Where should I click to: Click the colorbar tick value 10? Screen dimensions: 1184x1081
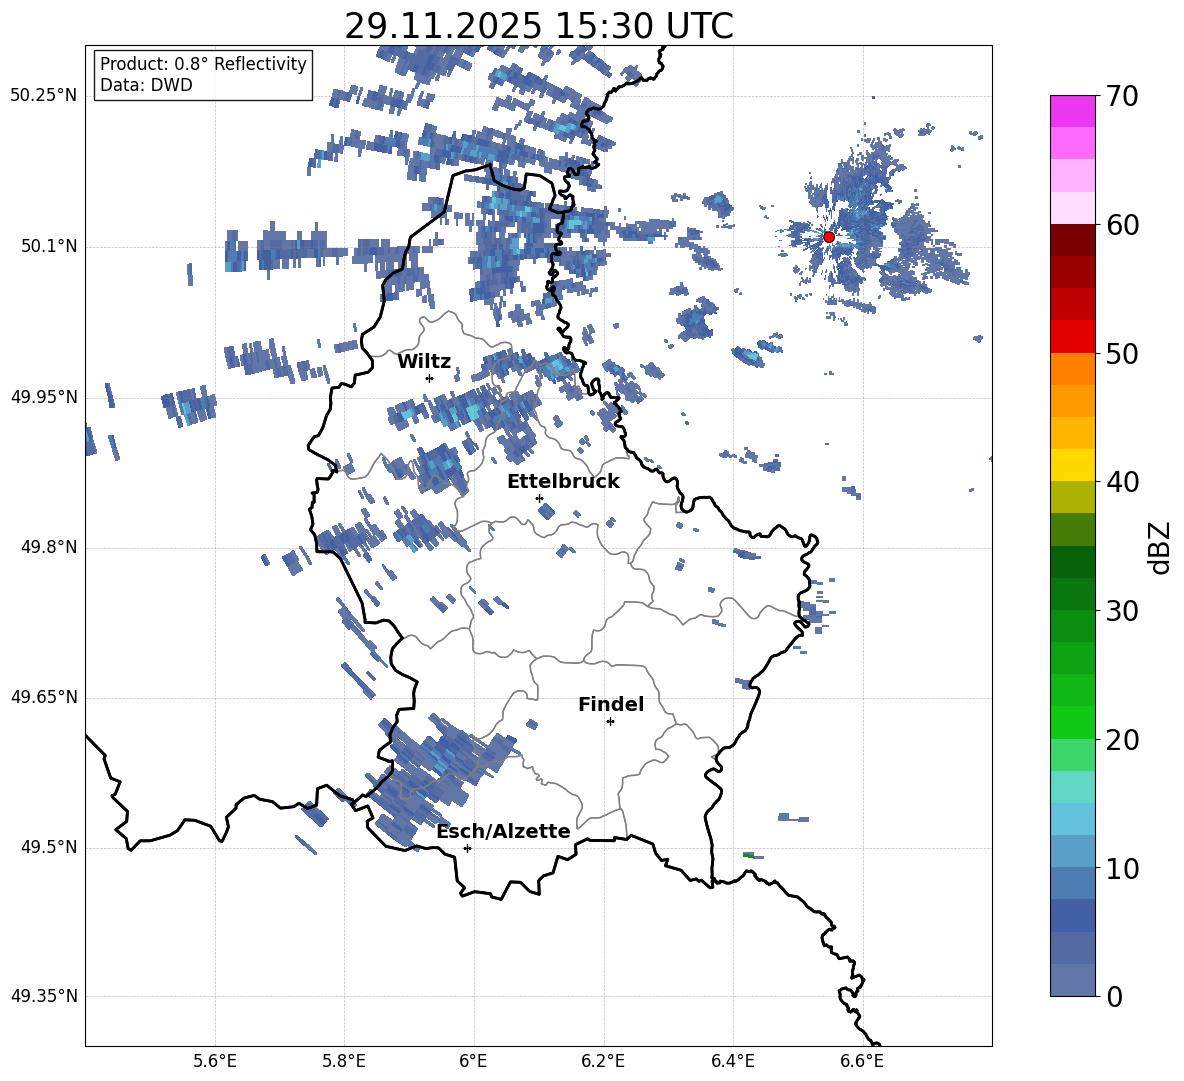1122,868
